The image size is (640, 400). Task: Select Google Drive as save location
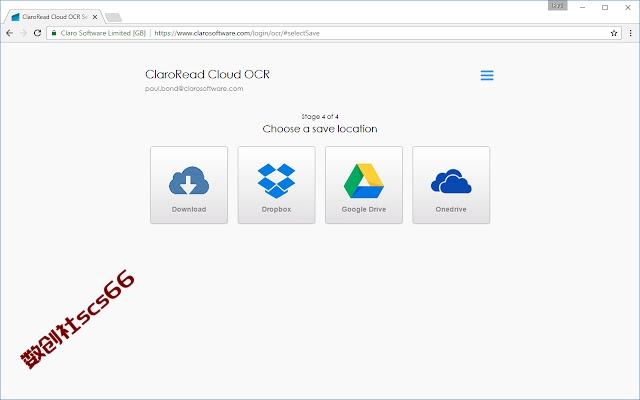[x=364, y=185]
